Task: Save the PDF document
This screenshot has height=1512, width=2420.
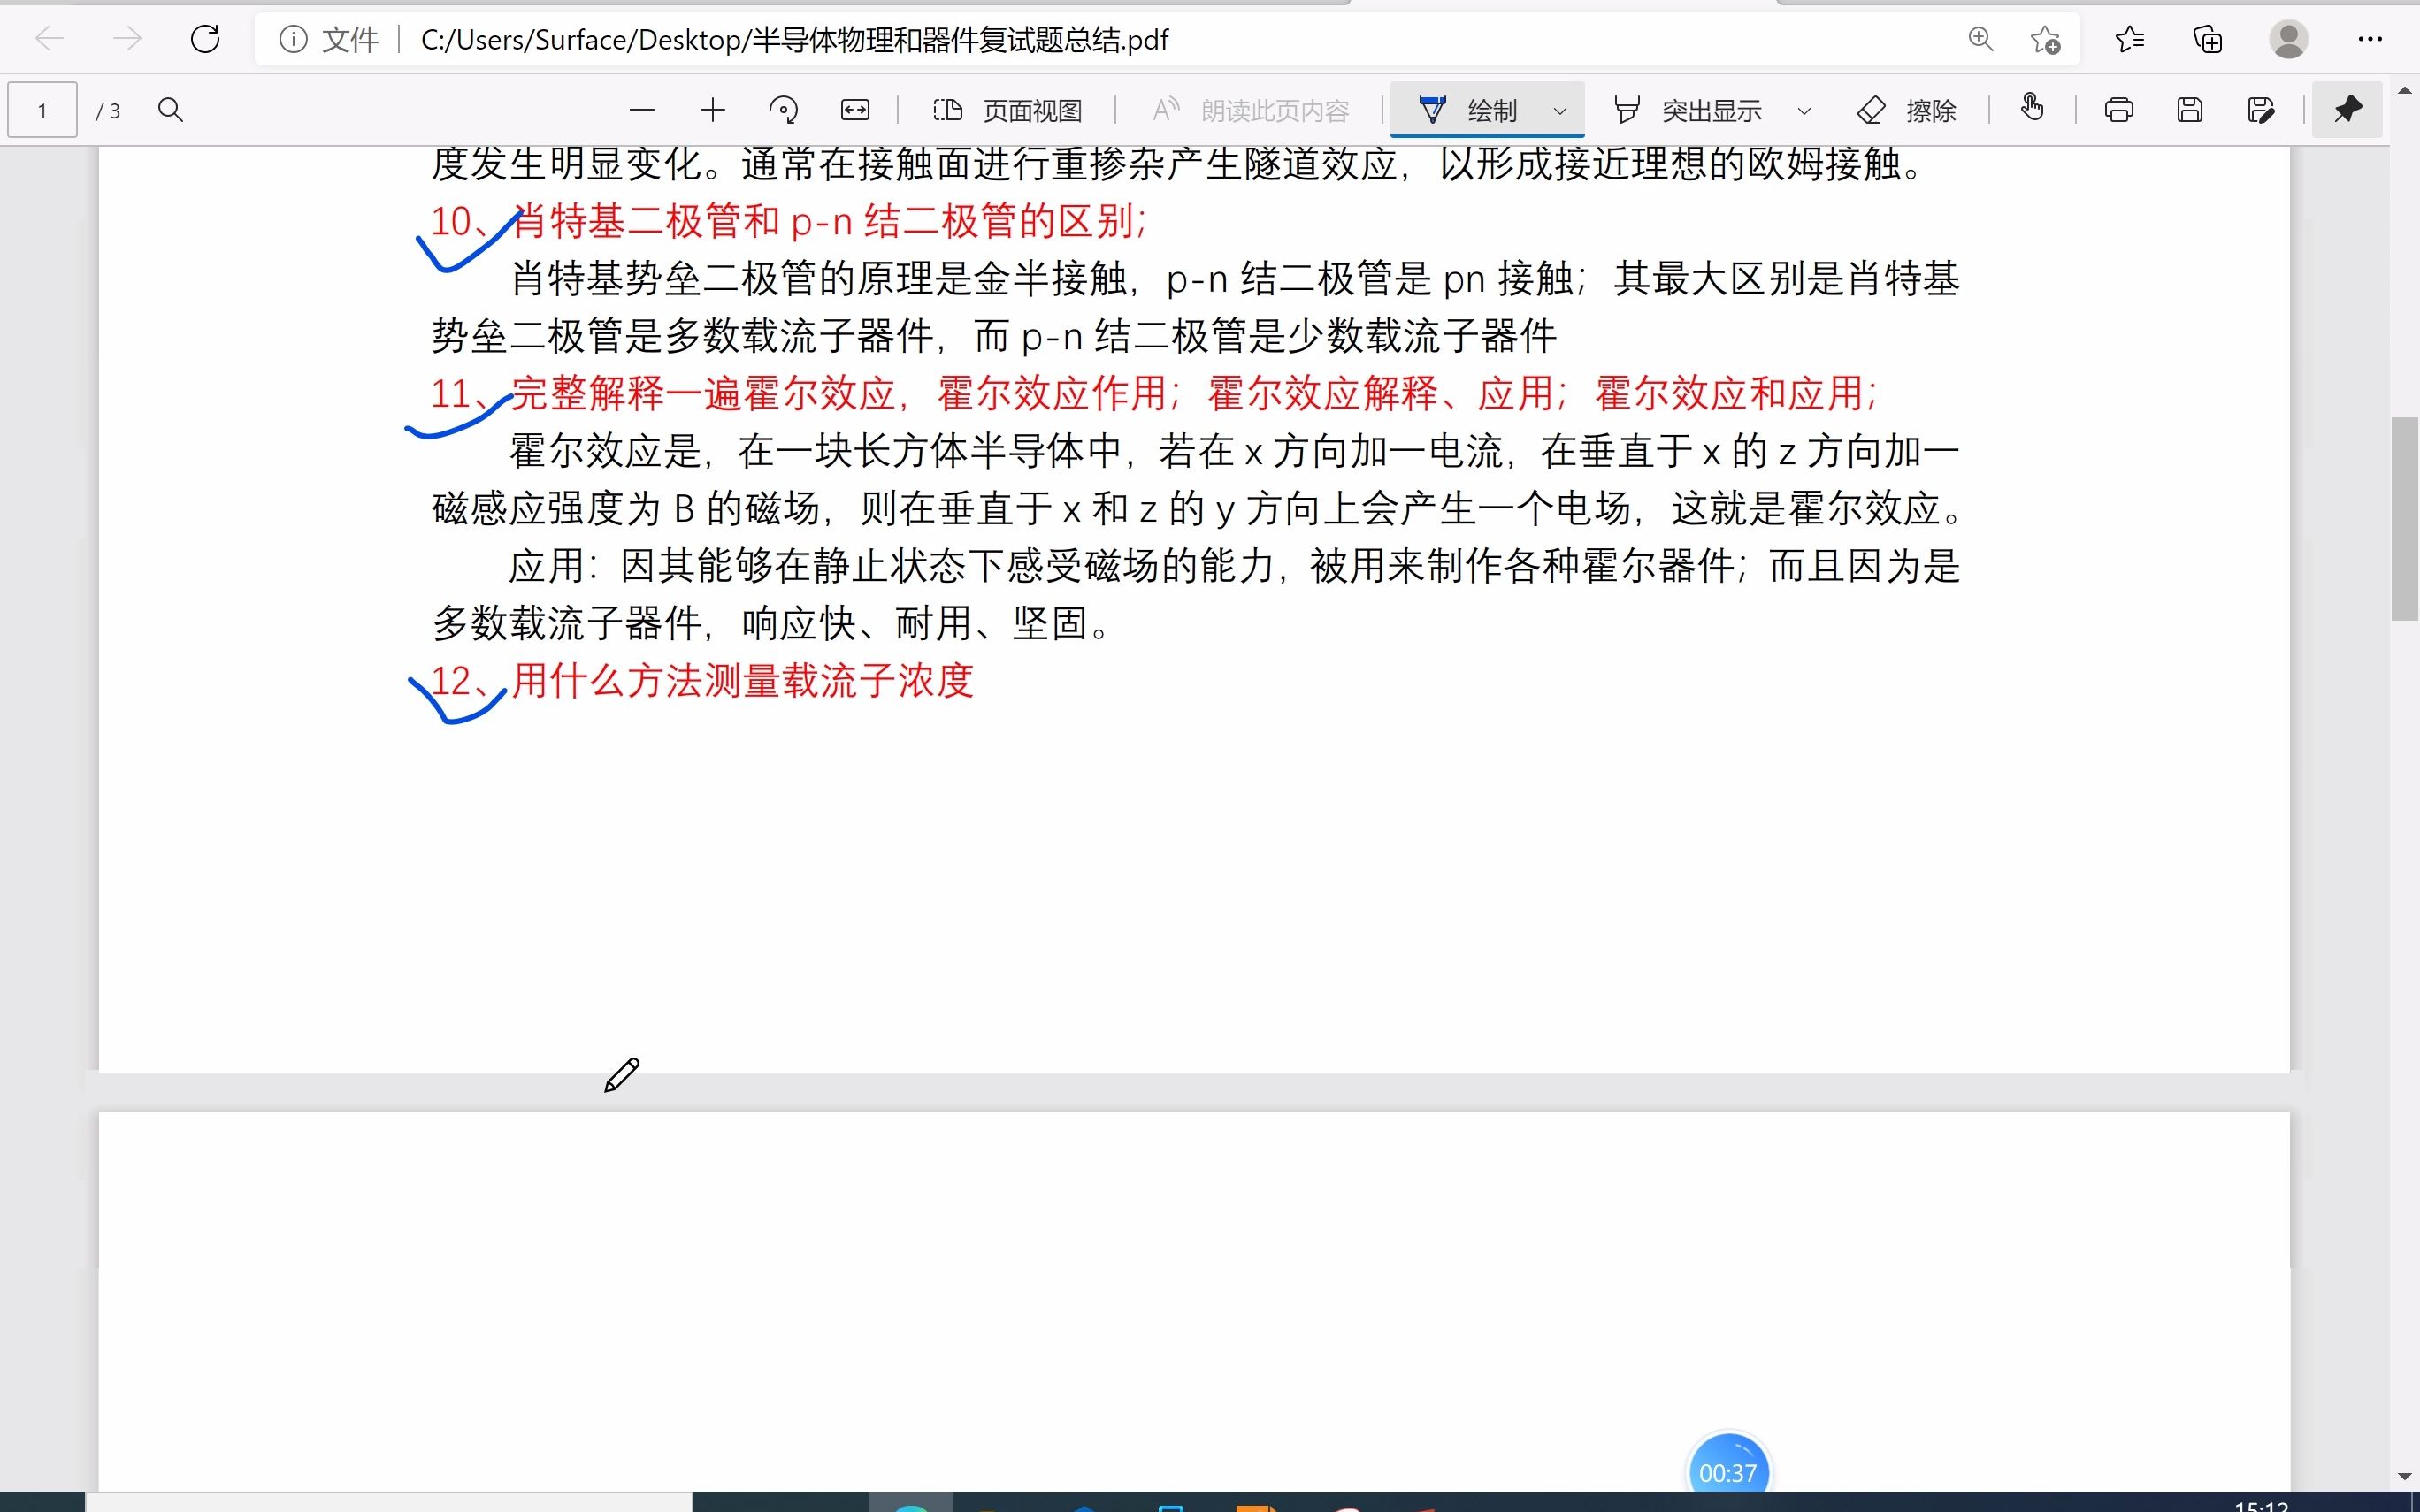Action: [2190, 110]
